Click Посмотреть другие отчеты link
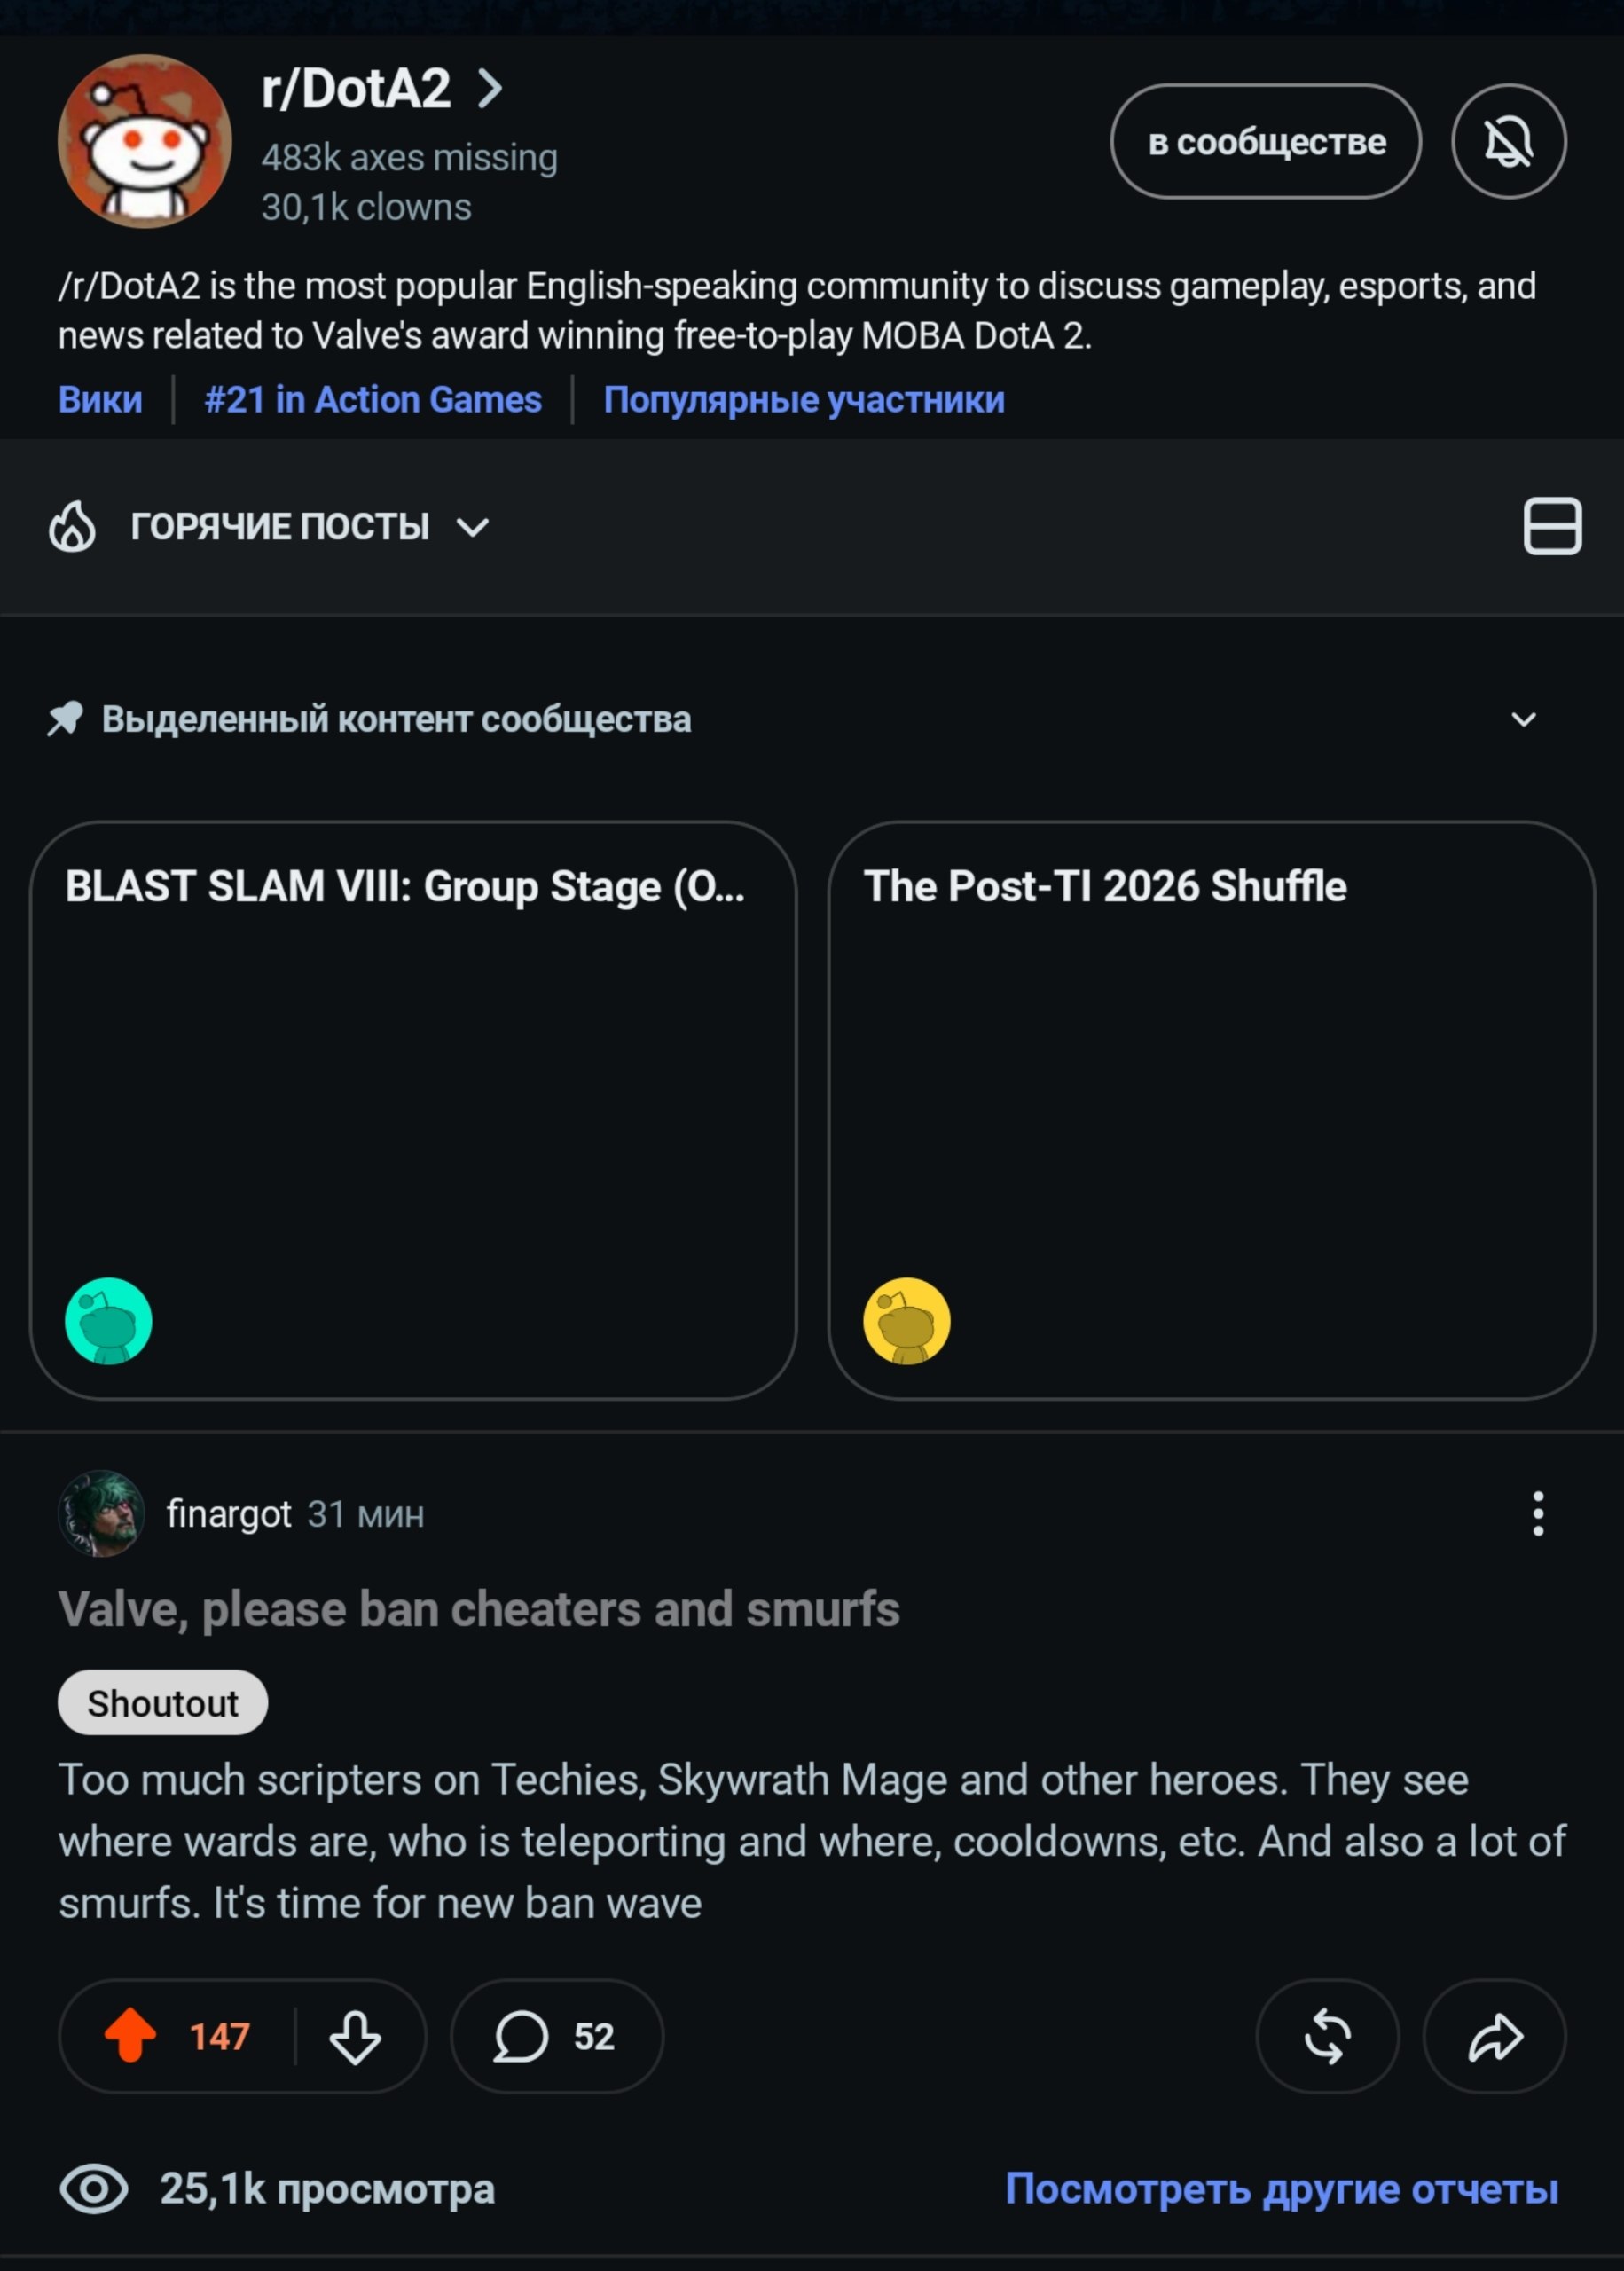1624x2271 pixels. point(1282,2188)
